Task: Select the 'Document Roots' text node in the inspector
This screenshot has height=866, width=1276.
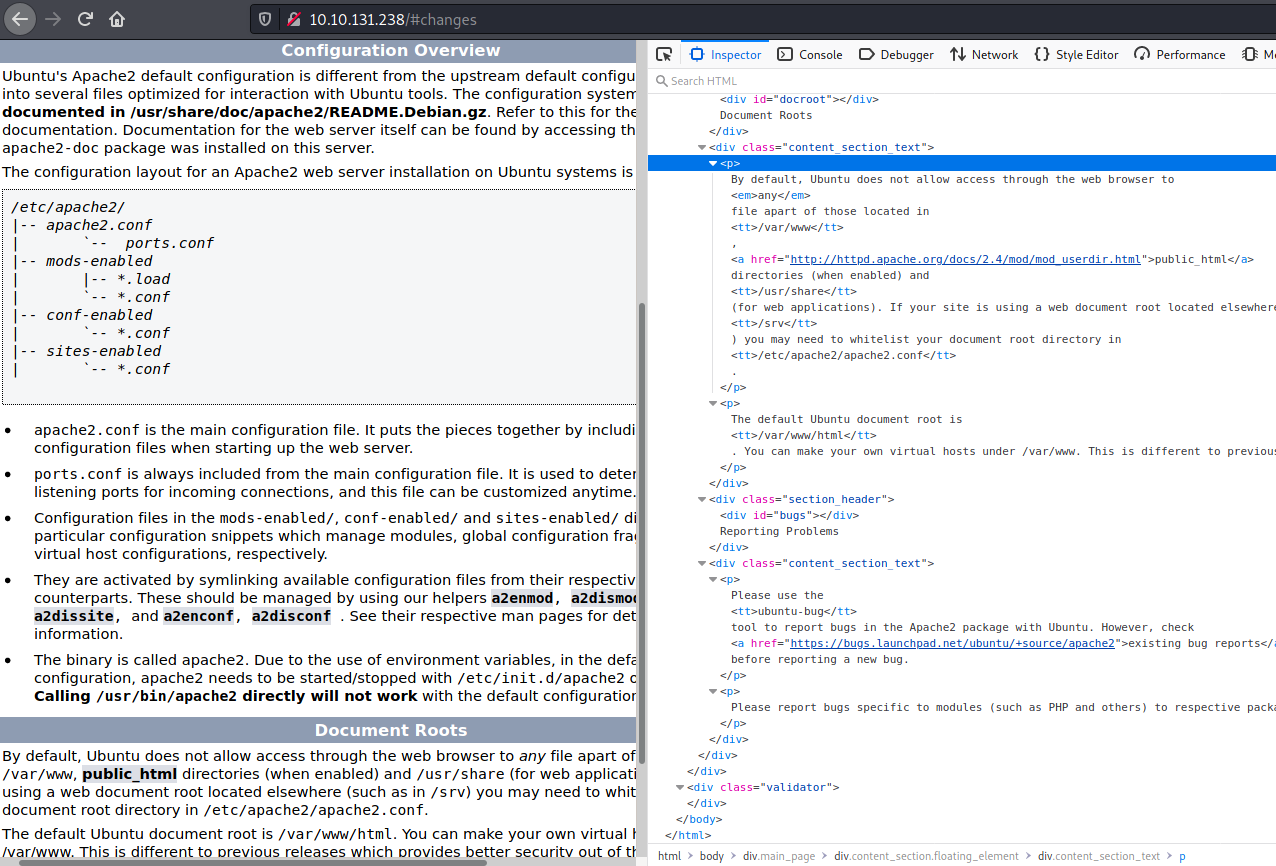Action: coord(766,115)
